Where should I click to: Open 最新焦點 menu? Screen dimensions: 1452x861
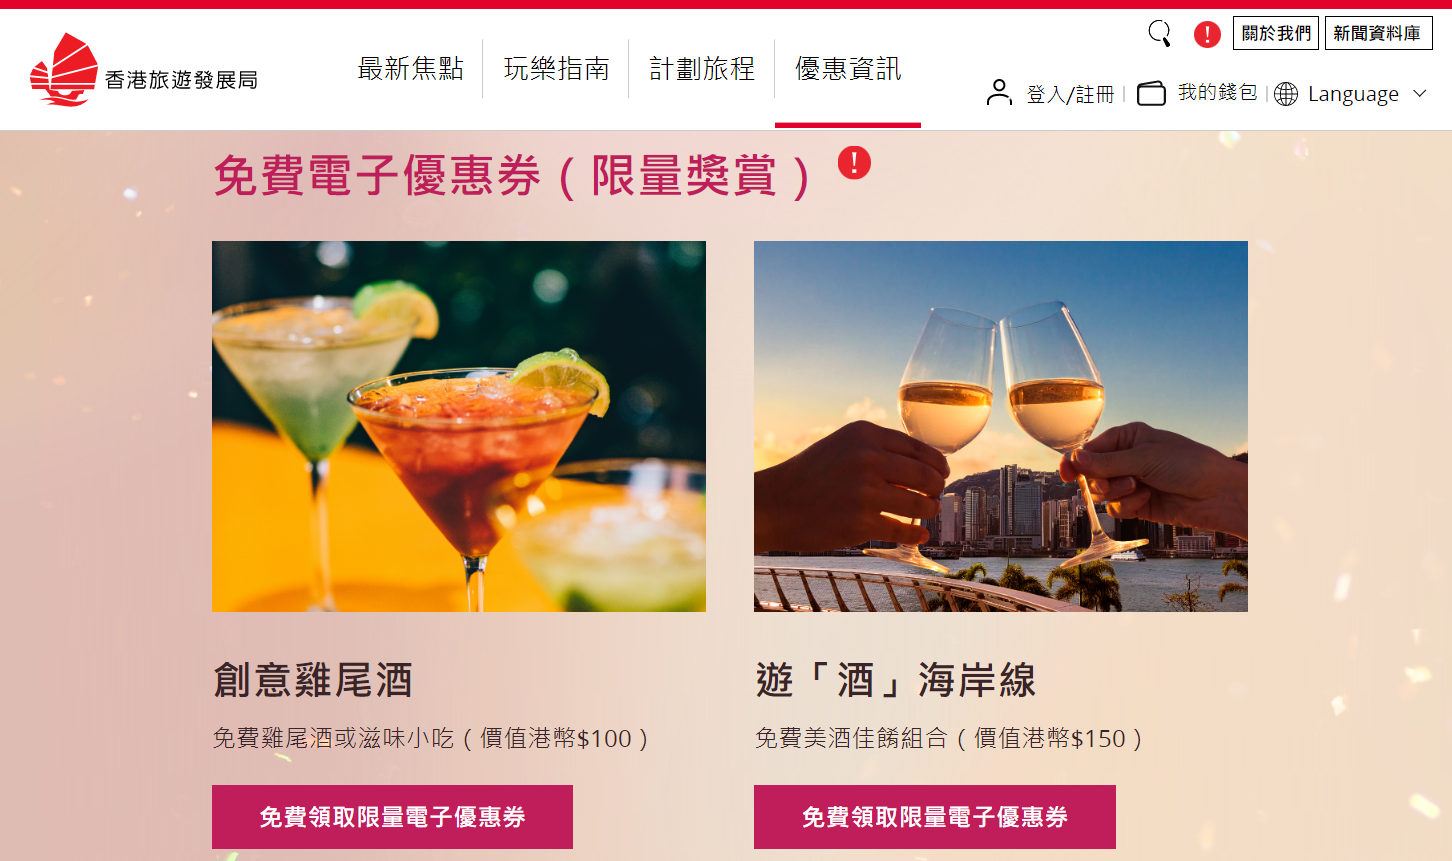pos(410,69)
